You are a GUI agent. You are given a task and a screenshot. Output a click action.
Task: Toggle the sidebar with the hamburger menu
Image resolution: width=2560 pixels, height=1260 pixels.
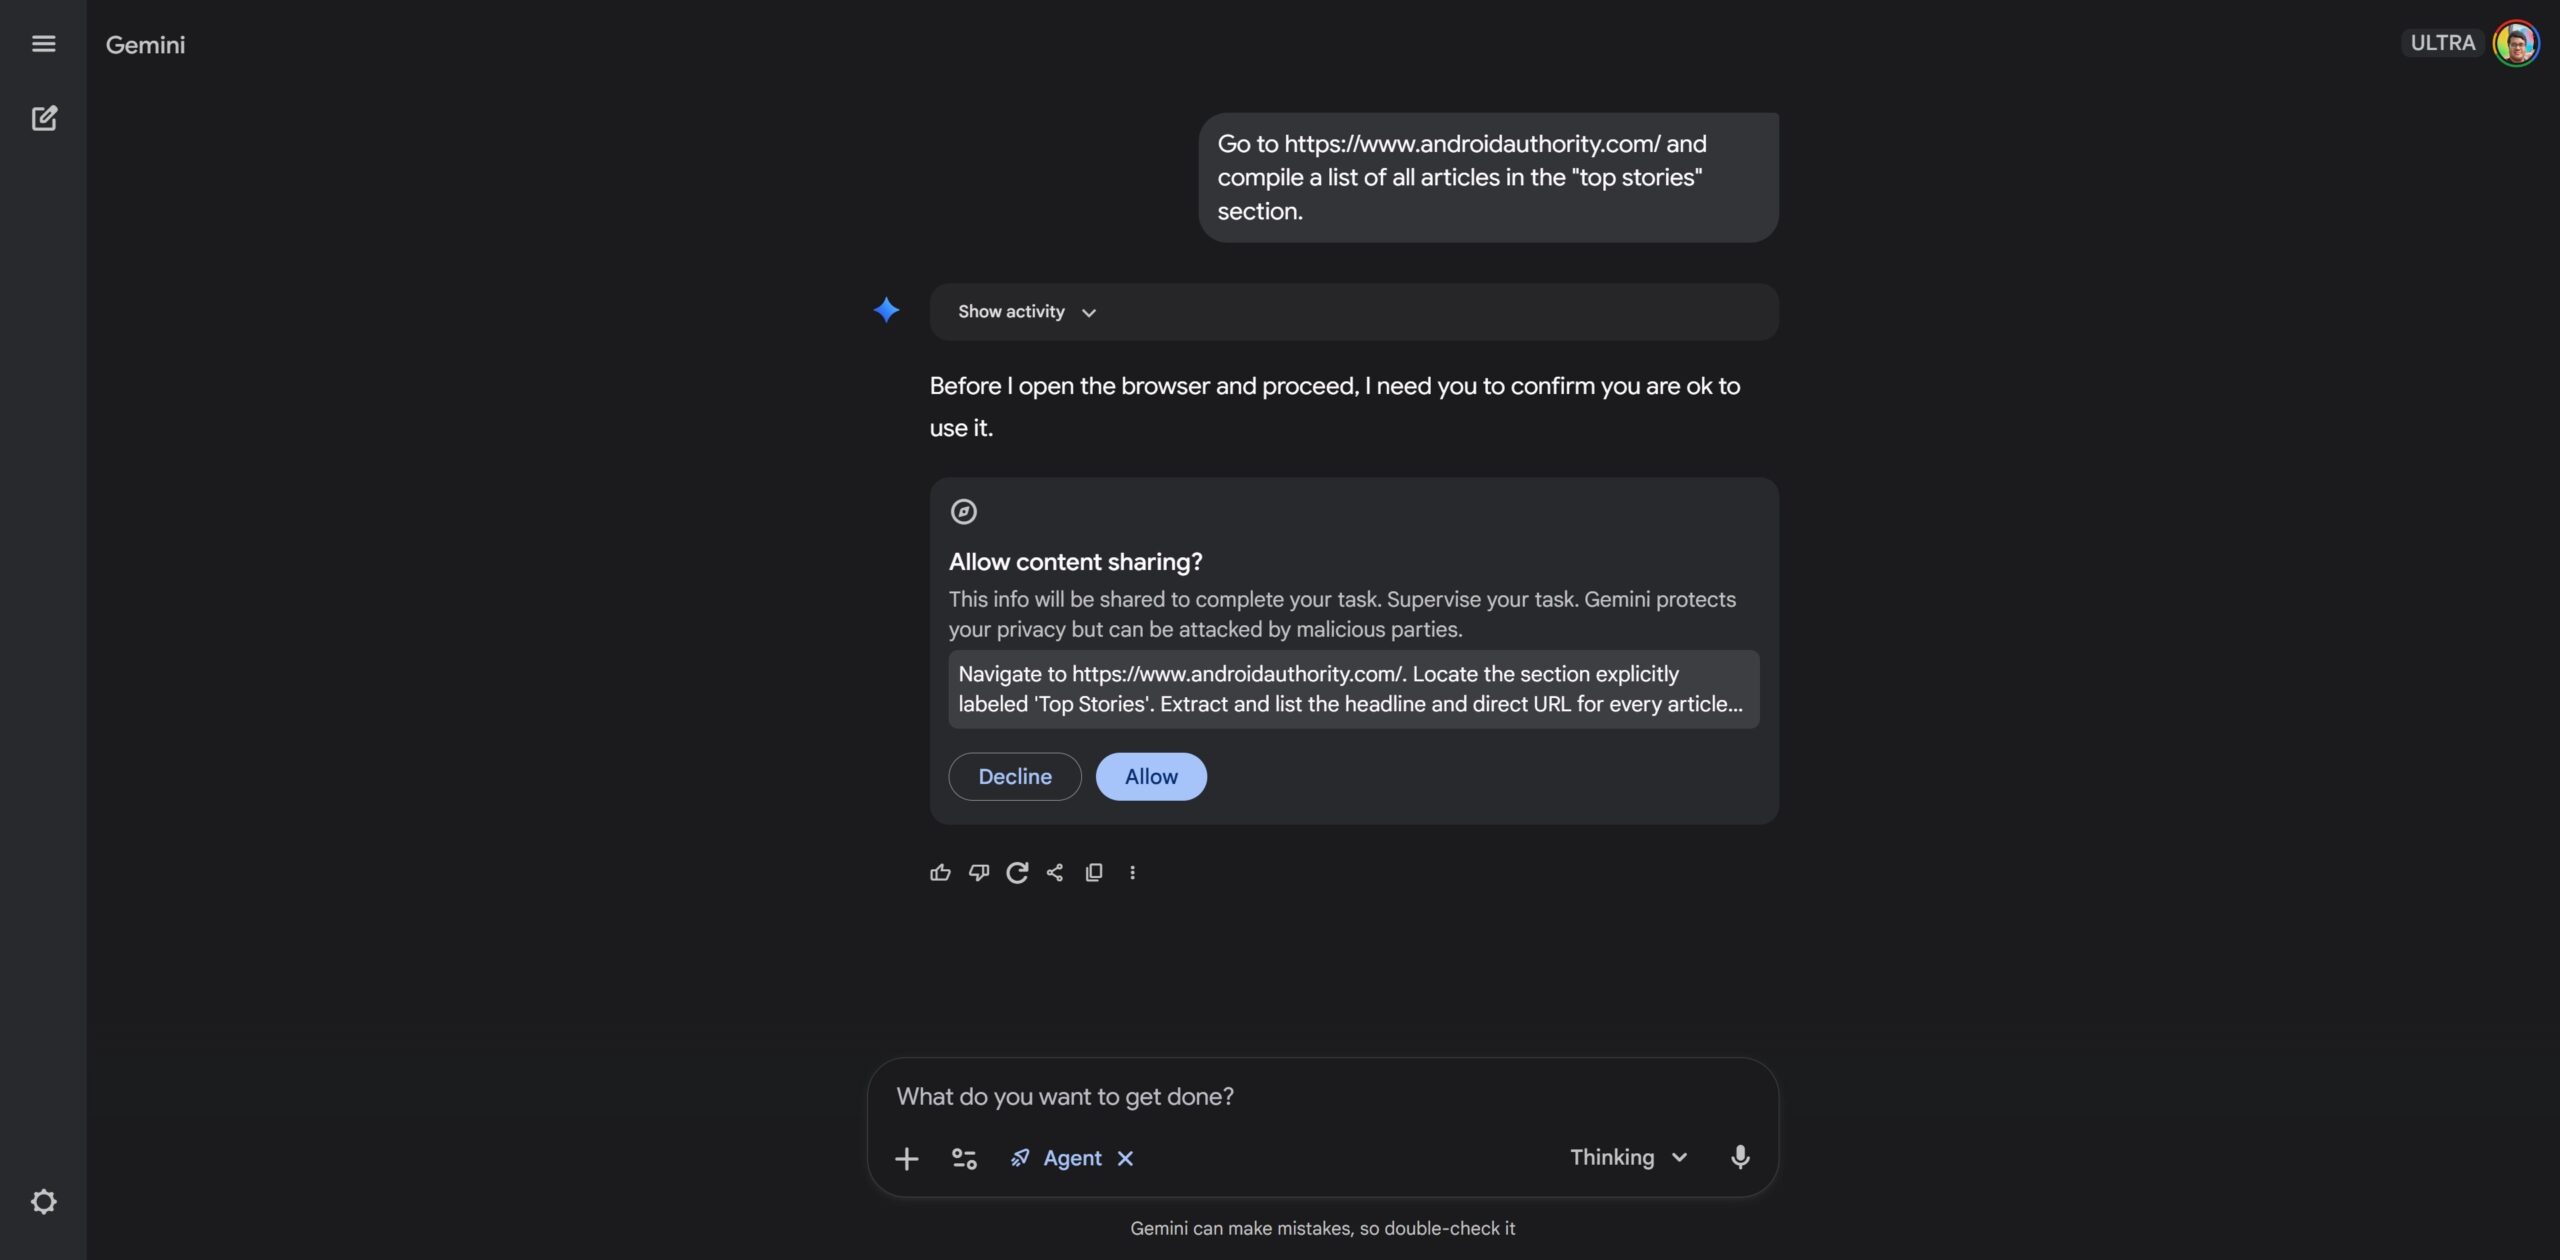(x=44, y=43)
